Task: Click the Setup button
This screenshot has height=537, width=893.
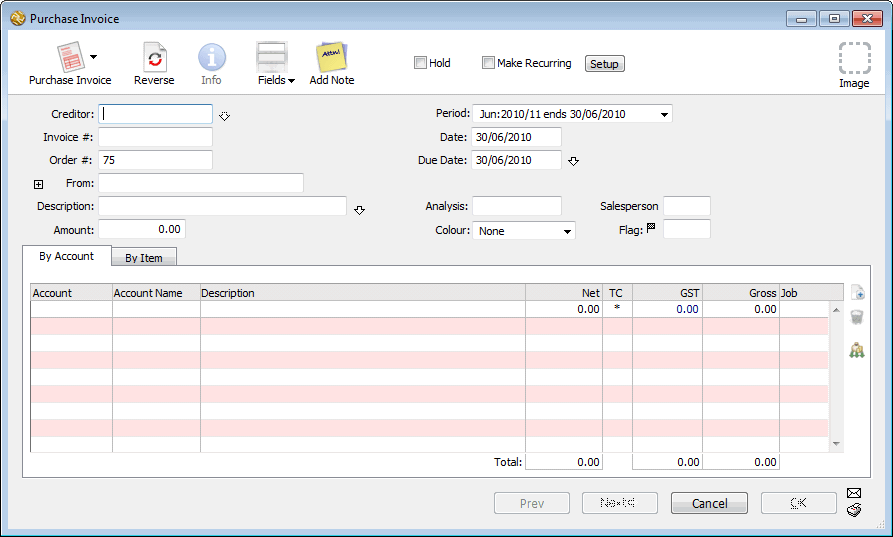Action: click(604, 64)
